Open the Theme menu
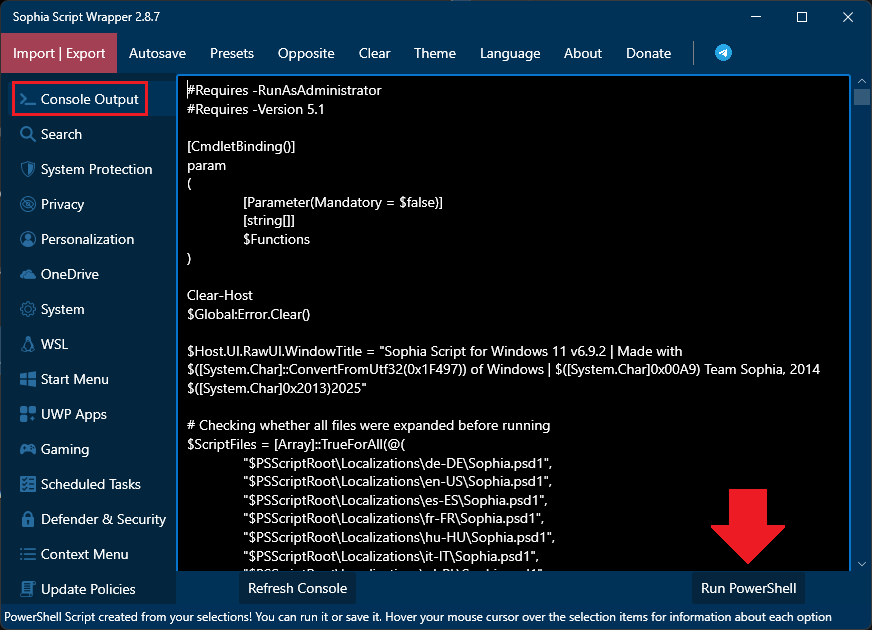Image resolution: width=872 pixels, height=630 pixels. click(x=434, y=53)
